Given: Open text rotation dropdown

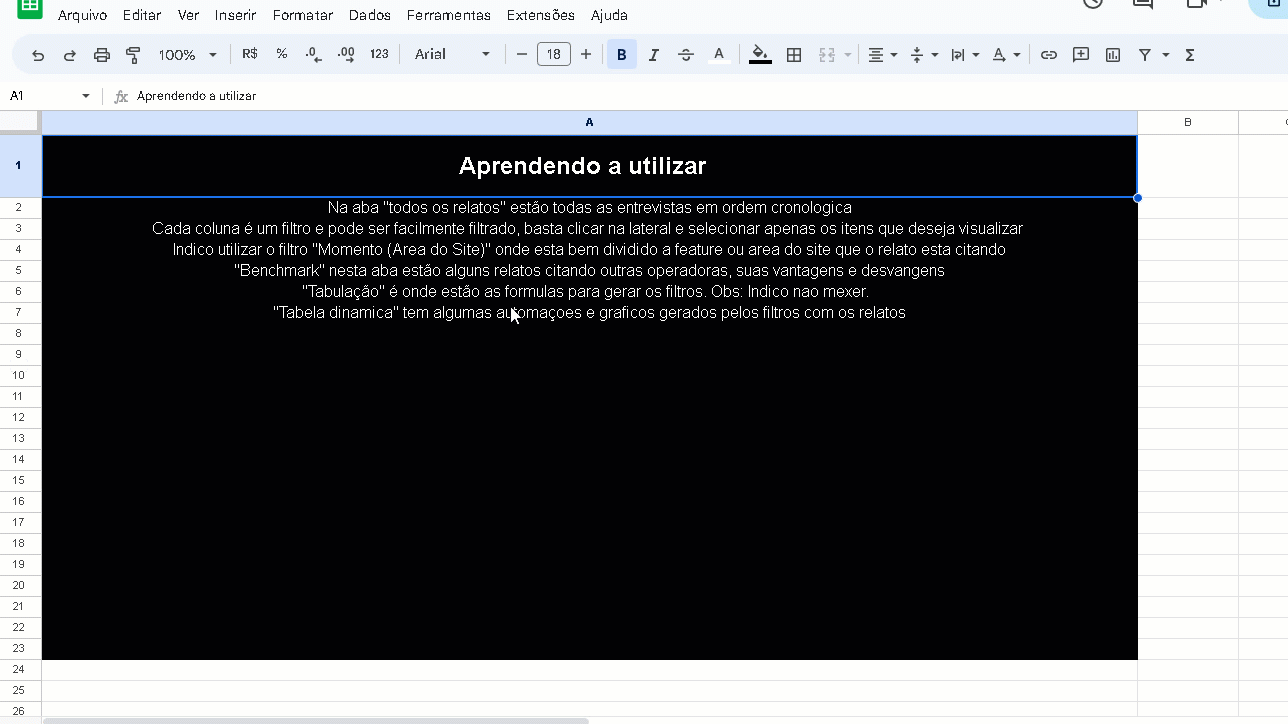Looking at the screenshot, I should click(1006, 55).
